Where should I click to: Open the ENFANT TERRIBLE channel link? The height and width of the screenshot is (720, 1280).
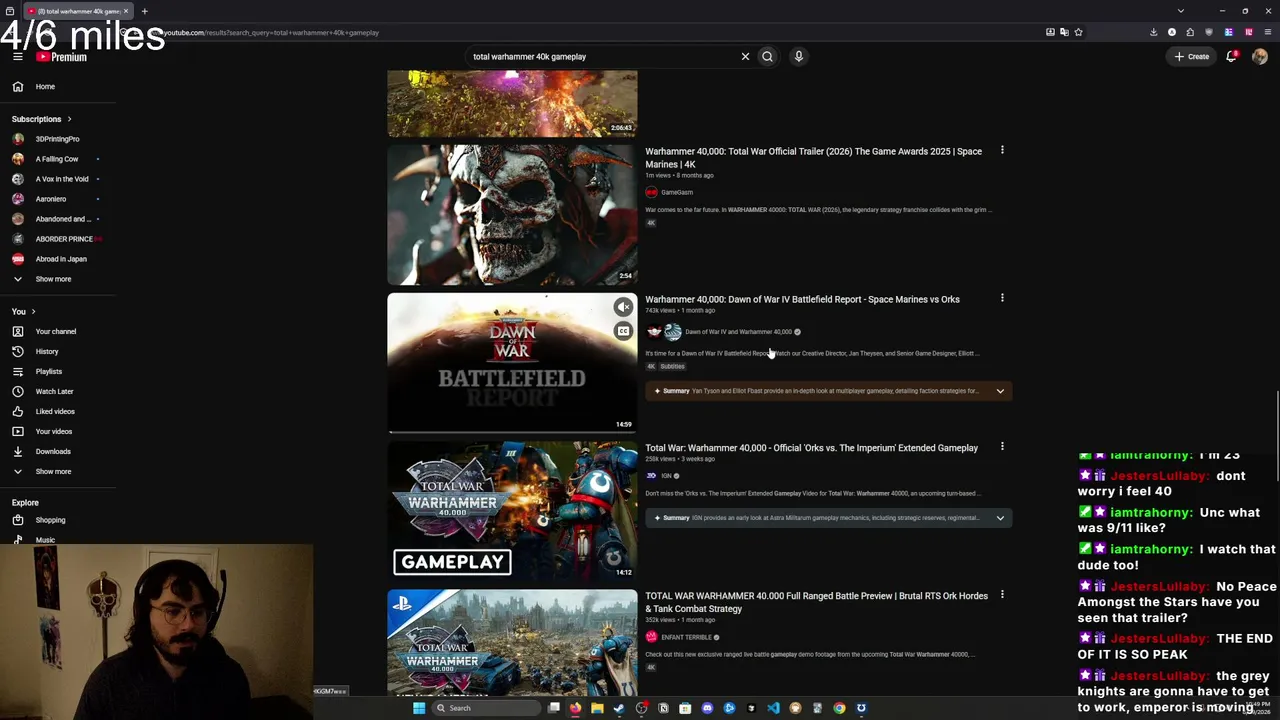pyautogui.click(x=686, y=637)
